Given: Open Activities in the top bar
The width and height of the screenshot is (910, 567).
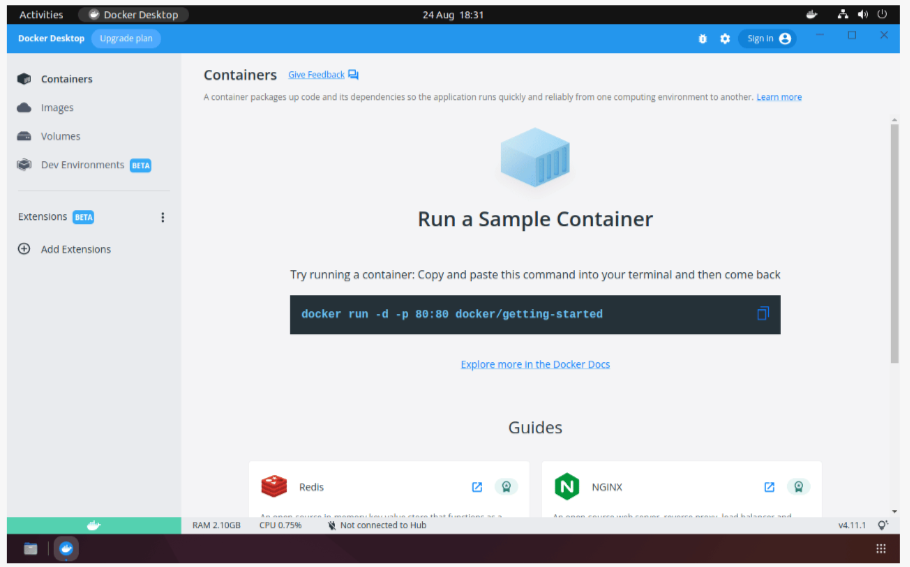Looking at the screenshot, I should point(41,15).
